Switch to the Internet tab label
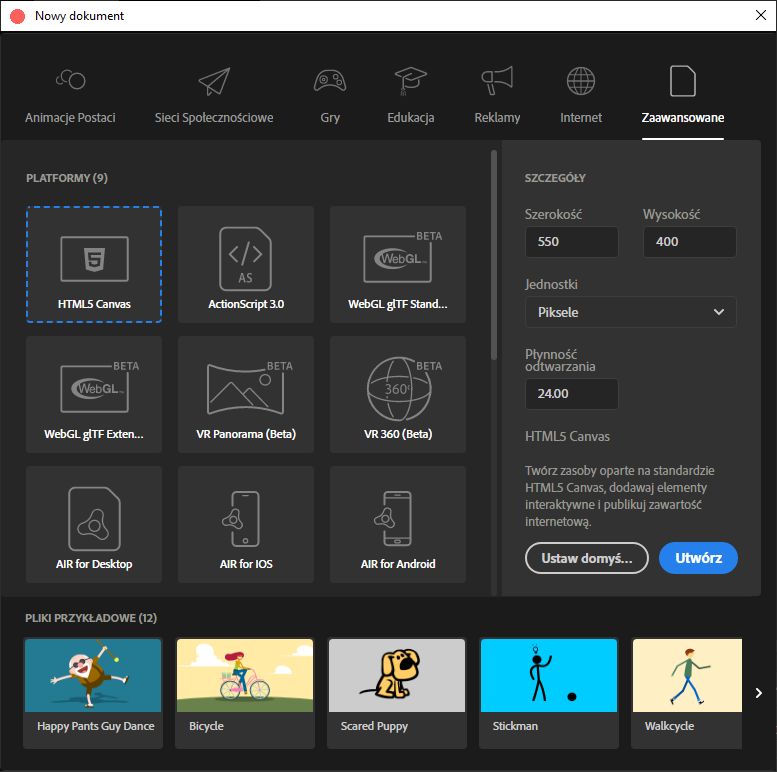Screen dimensions: 777x772 [x=581, y=117]
